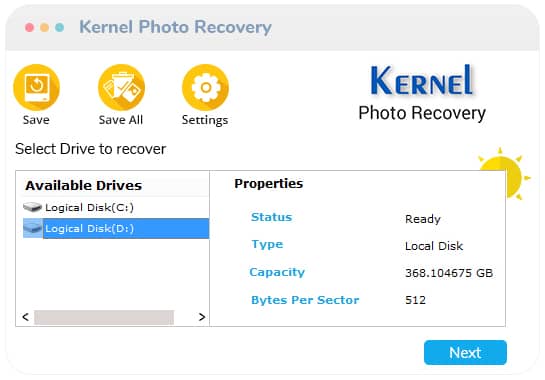Click the Logical Disk(C:) drive icon

(x=32, y=208)
